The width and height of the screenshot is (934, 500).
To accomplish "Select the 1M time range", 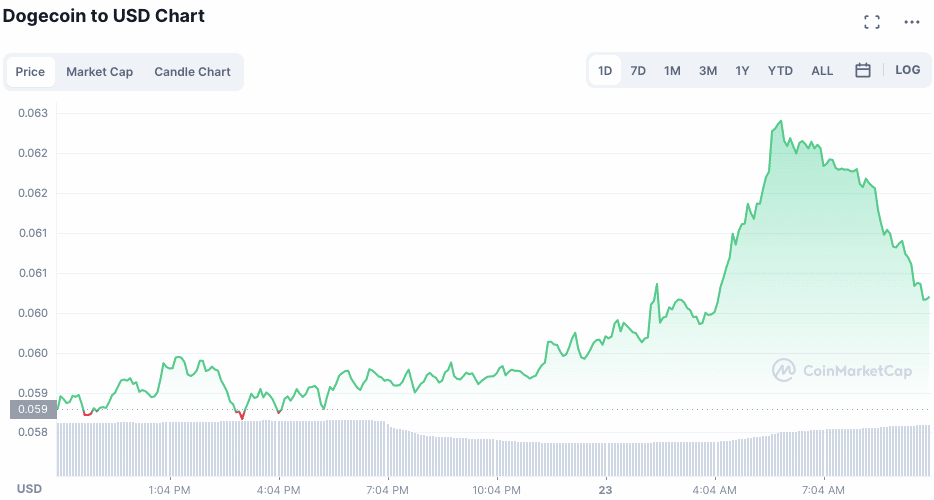I will click(672, 71).
